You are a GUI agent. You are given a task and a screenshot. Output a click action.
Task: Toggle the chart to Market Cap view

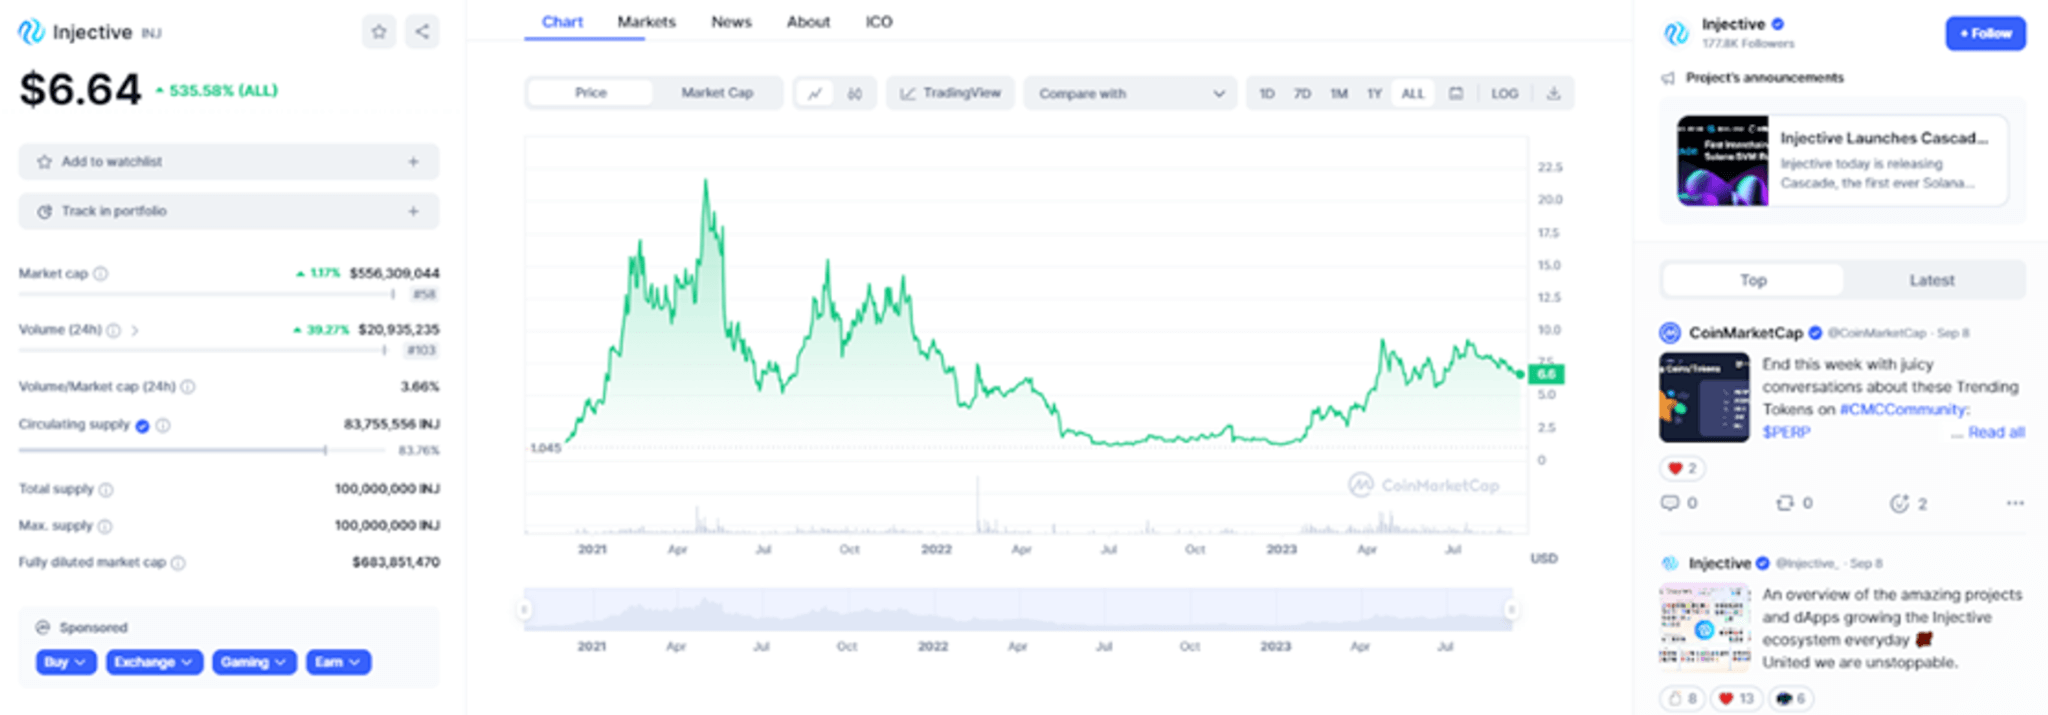(716, 93)
